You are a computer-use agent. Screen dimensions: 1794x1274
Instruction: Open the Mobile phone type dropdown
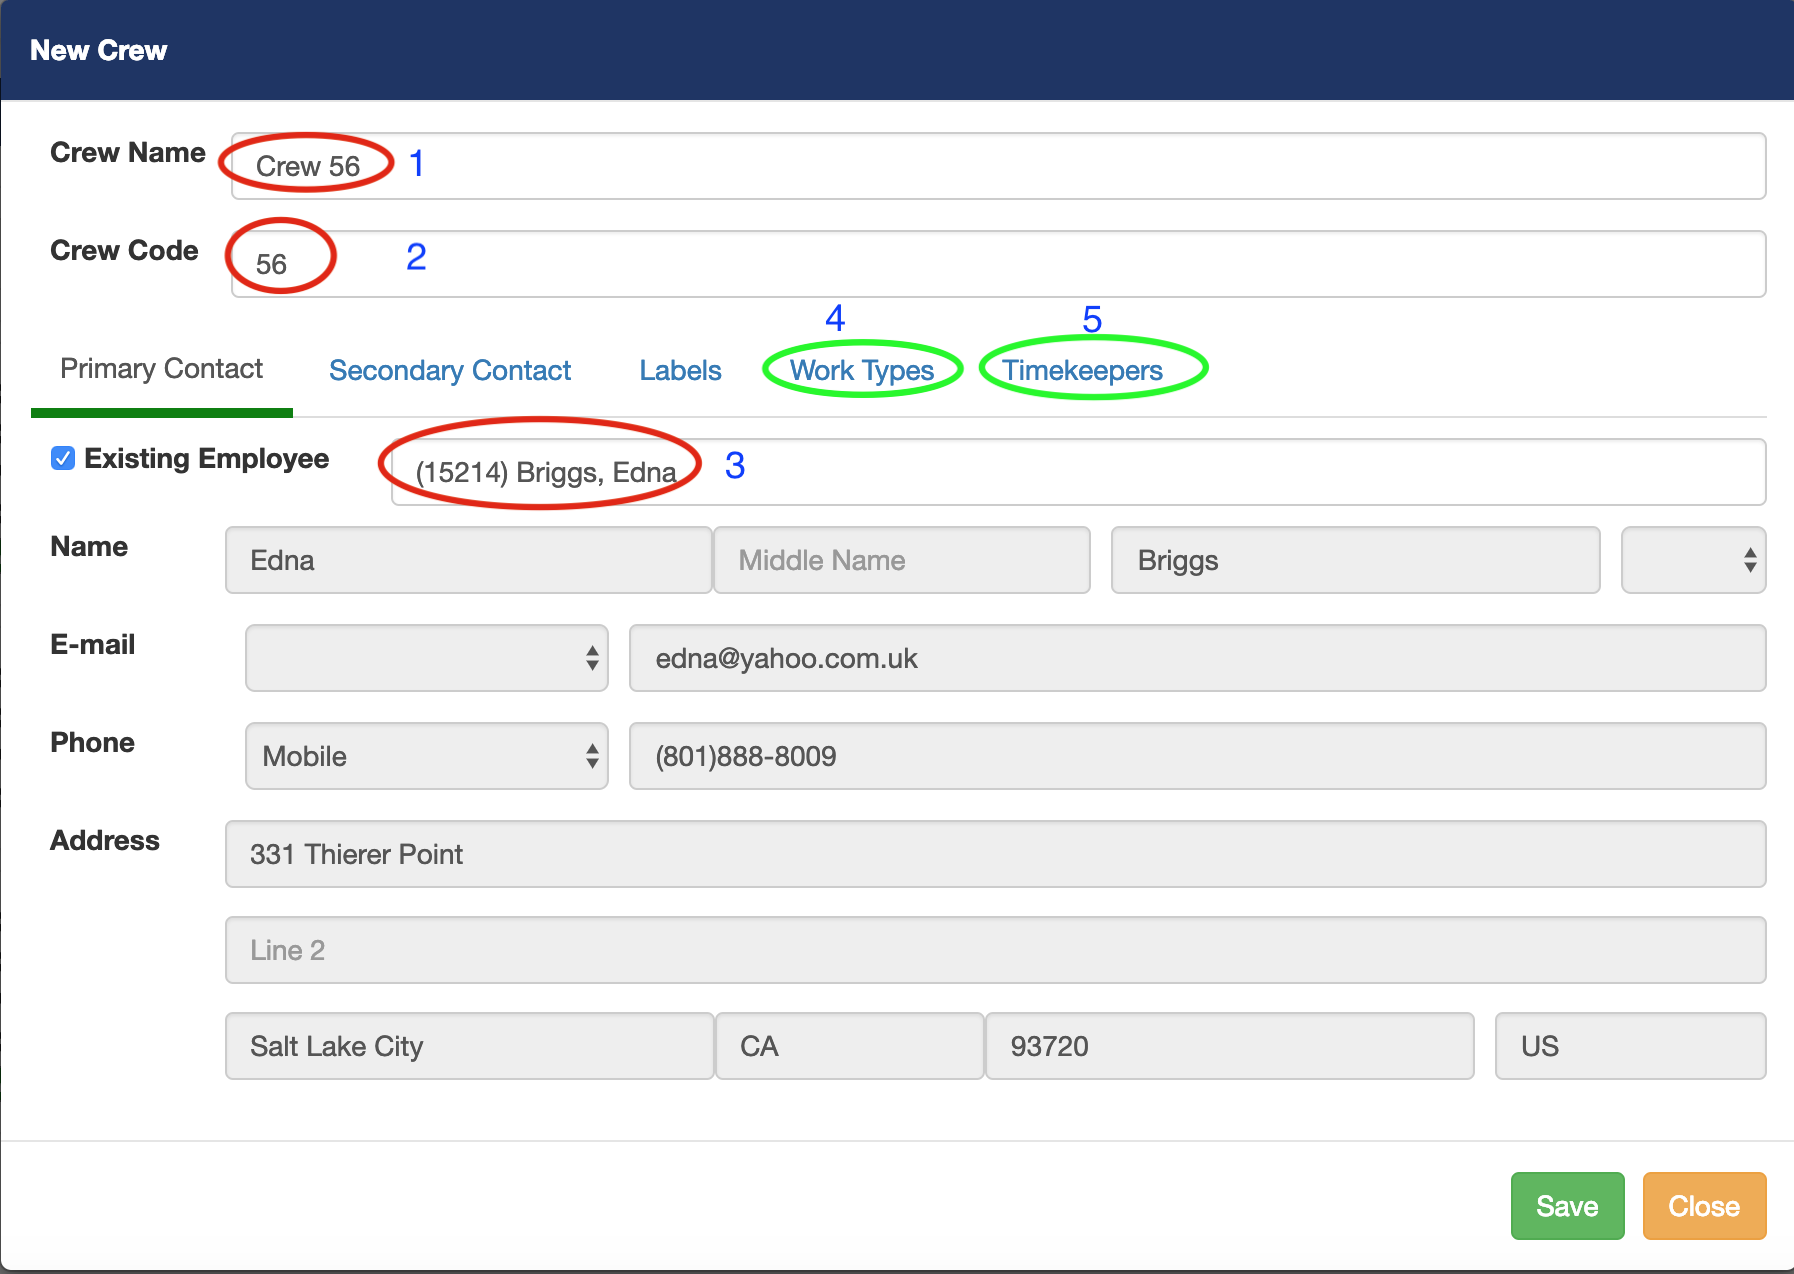tap(426, 756)
